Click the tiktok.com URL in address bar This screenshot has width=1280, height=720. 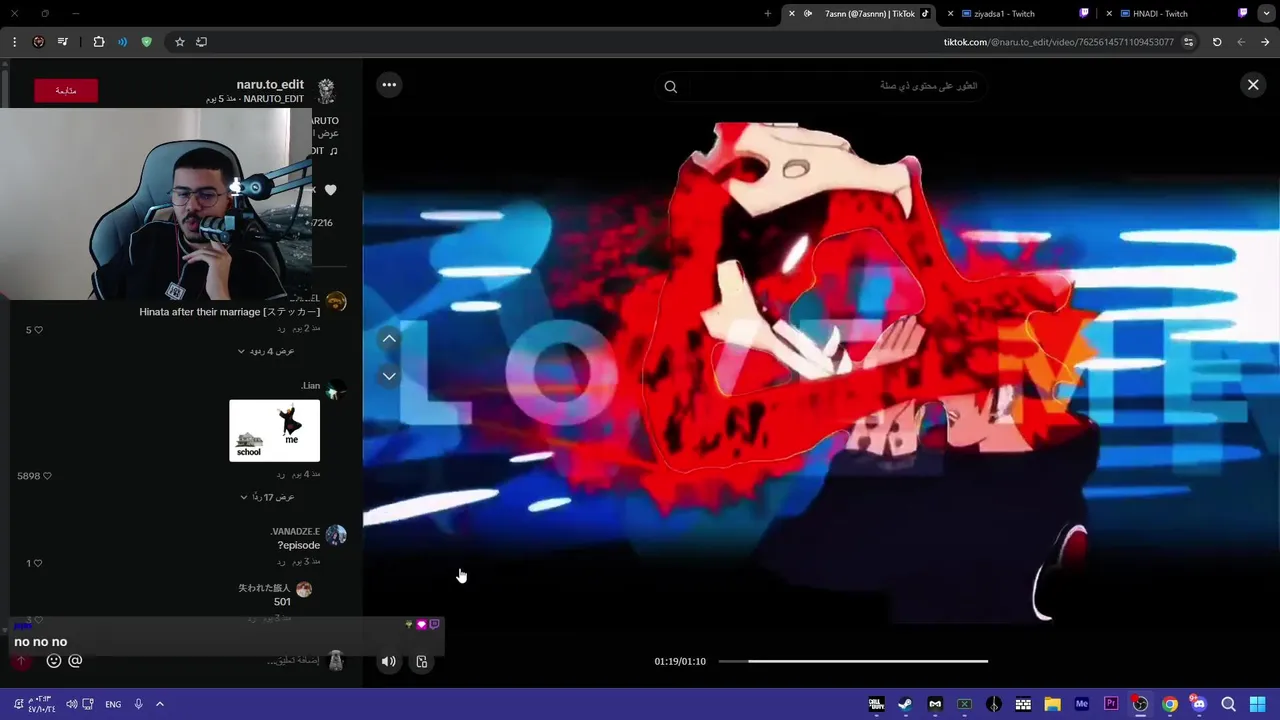pyautogui.click(x=1059, y=42)
